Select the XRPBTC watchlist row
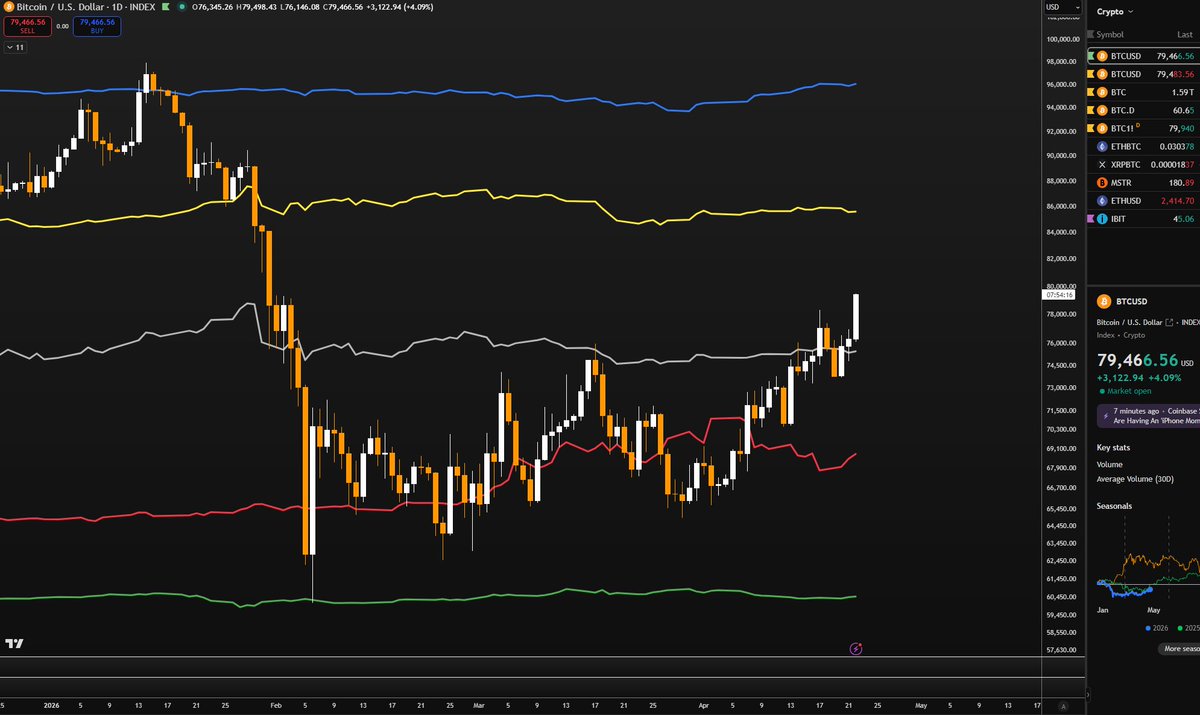The width and height of the screenshot is (1200, 715). [1143, 164]
